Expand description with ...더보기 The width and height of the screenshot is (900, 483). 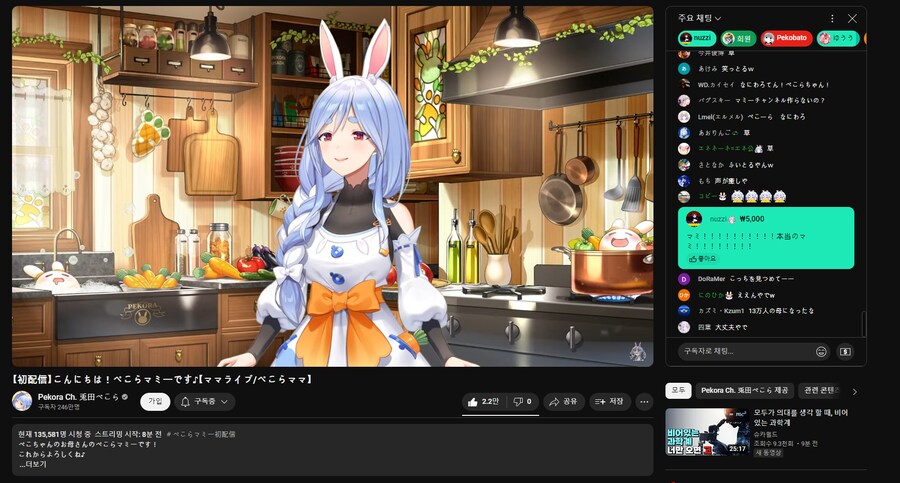(34, 464)
